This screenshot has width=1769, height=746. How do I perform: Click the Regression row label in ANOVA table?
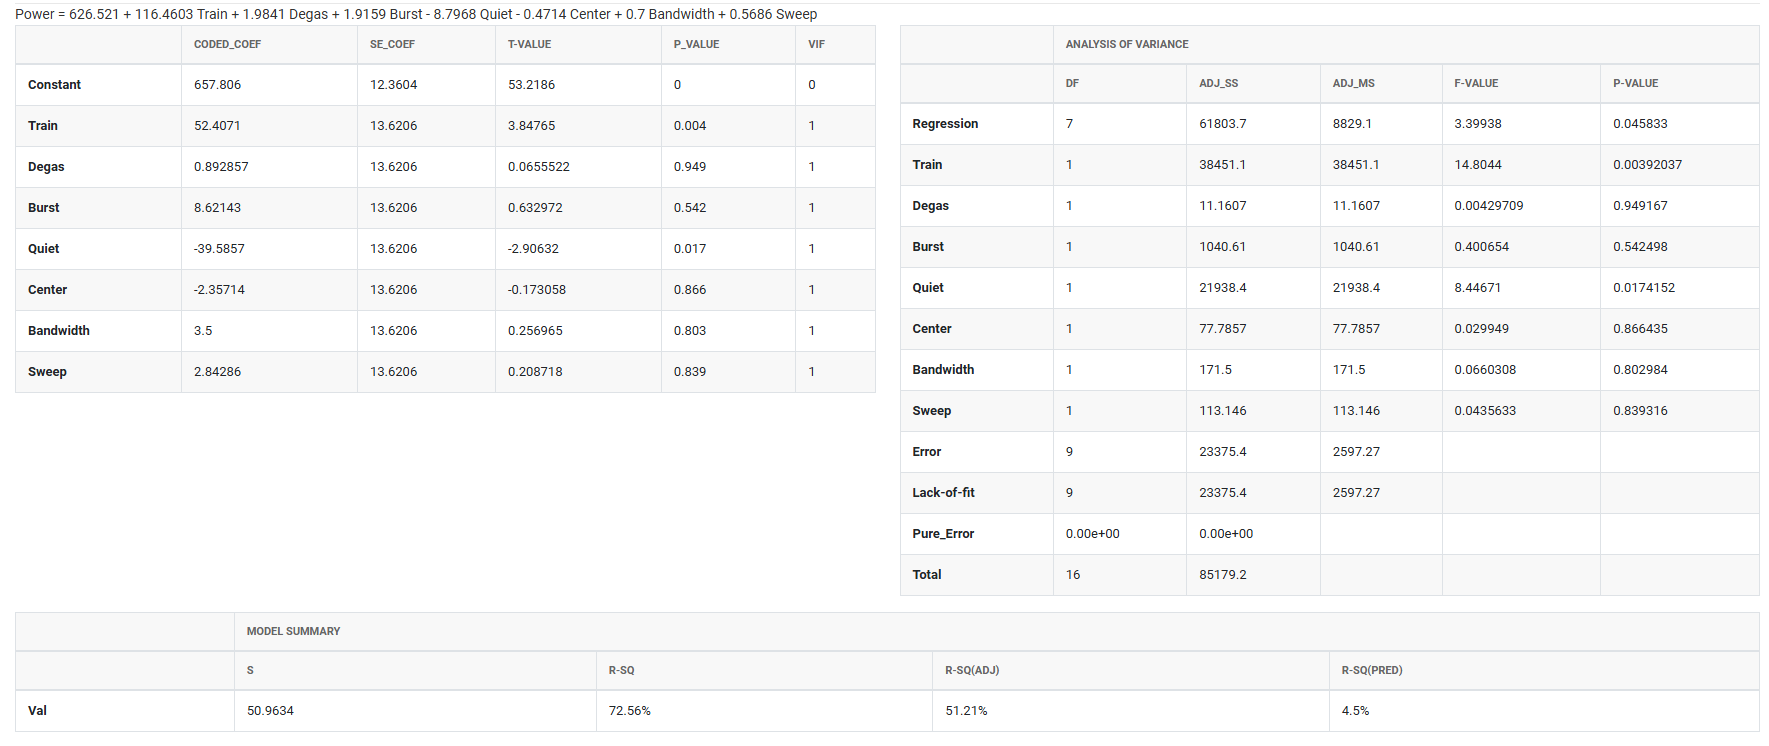pos(945,124)
